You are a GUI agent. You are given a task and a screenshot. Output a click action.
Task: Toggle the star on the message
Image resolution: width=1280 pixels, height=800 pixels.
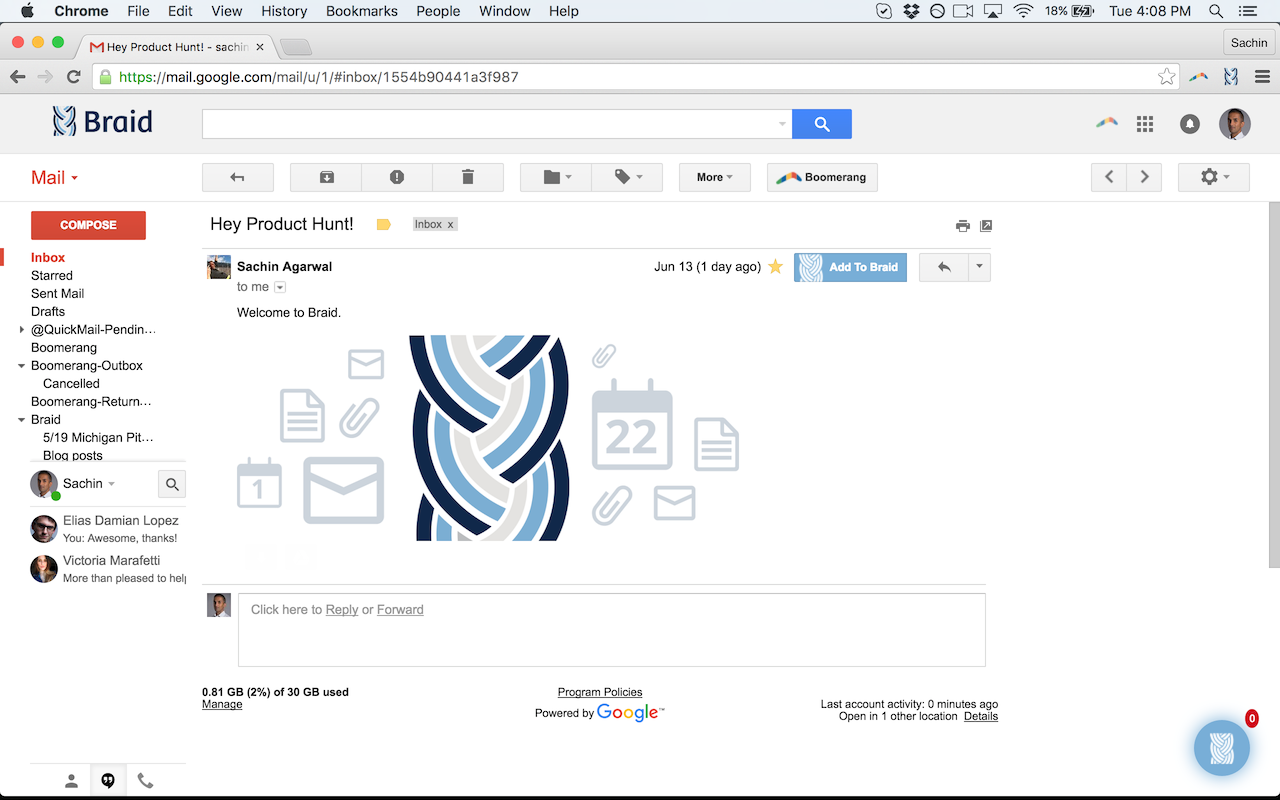[x=775, y=267]
